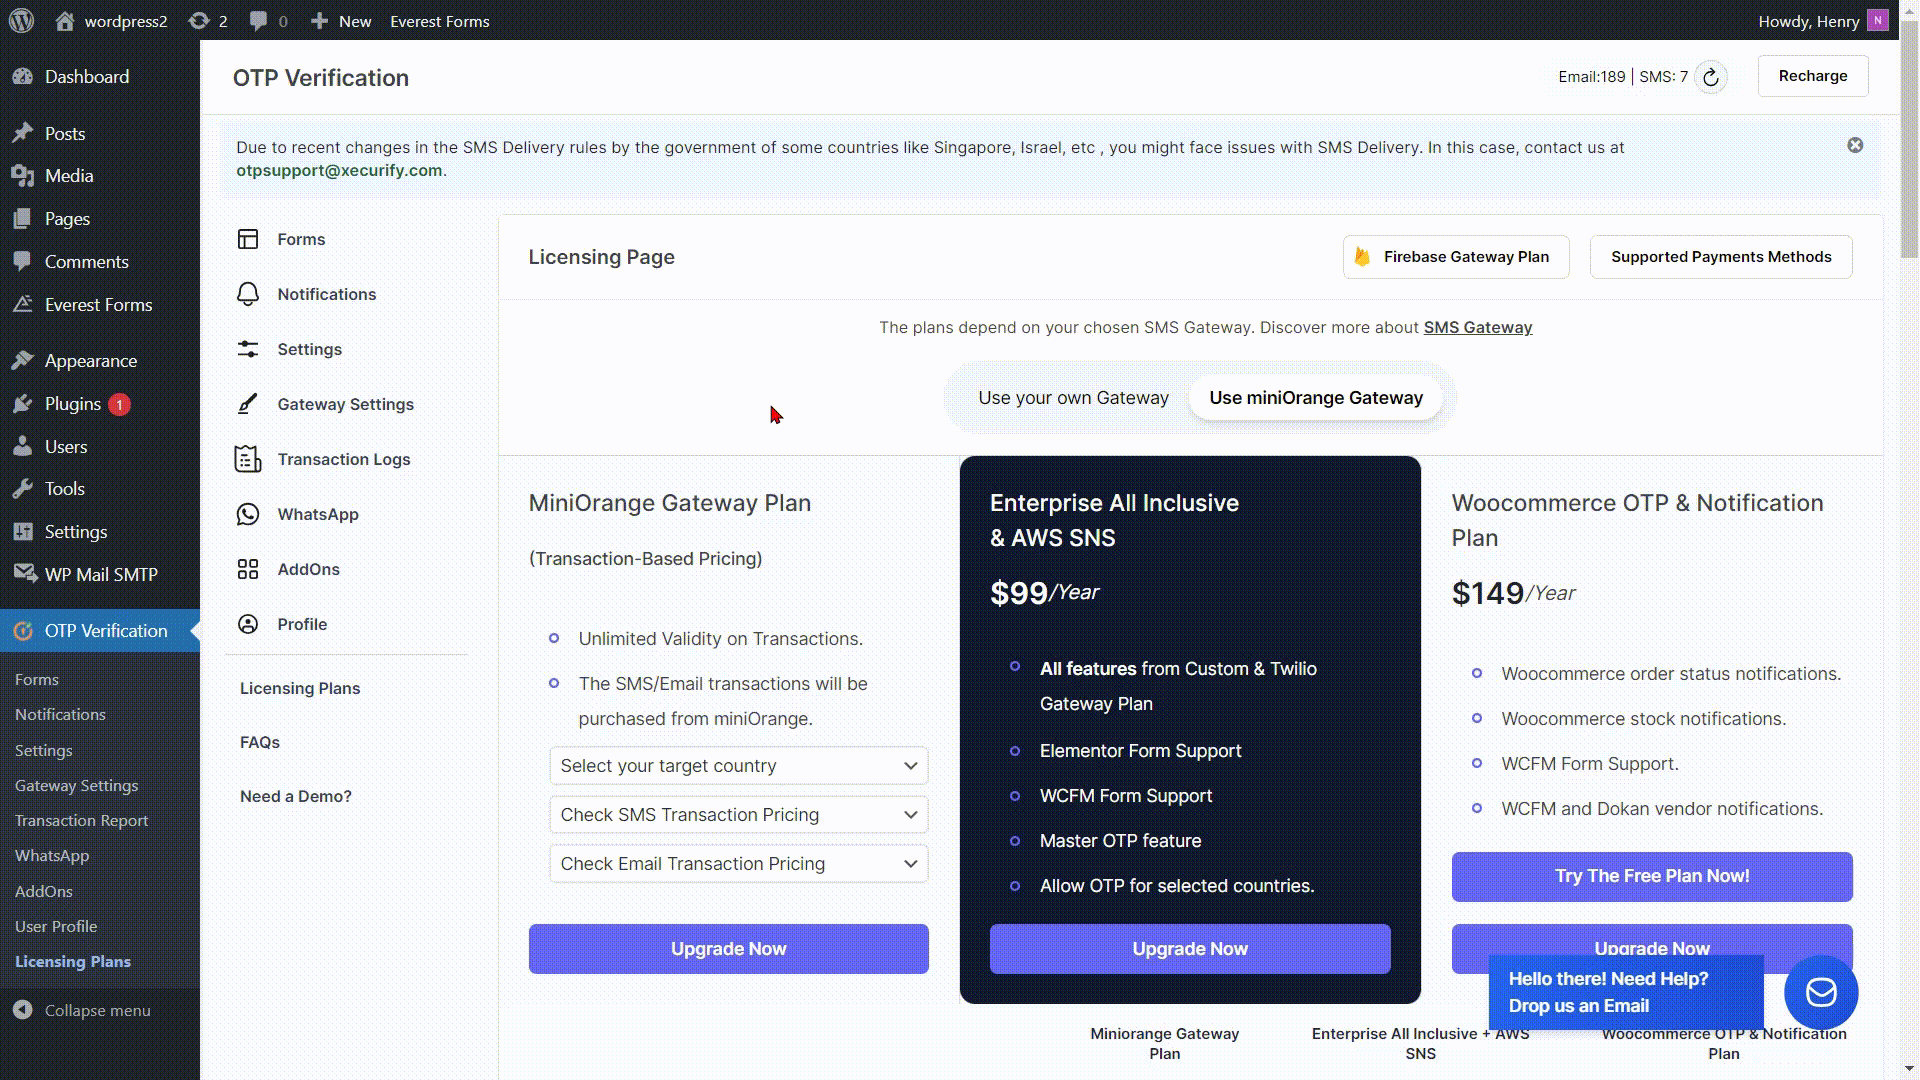Viewport: 1920px width, 1080px height.
Task: View Supported Payments Methods
Action: click(x=1721, y=257)
